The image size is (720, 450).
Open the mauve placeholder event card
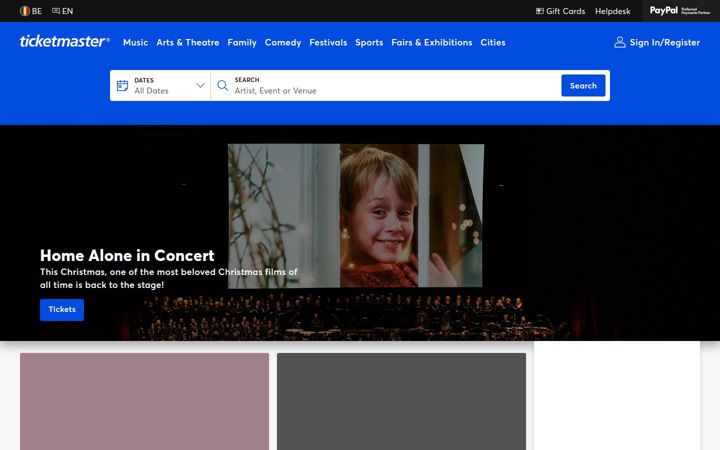[x=144, y=401]
